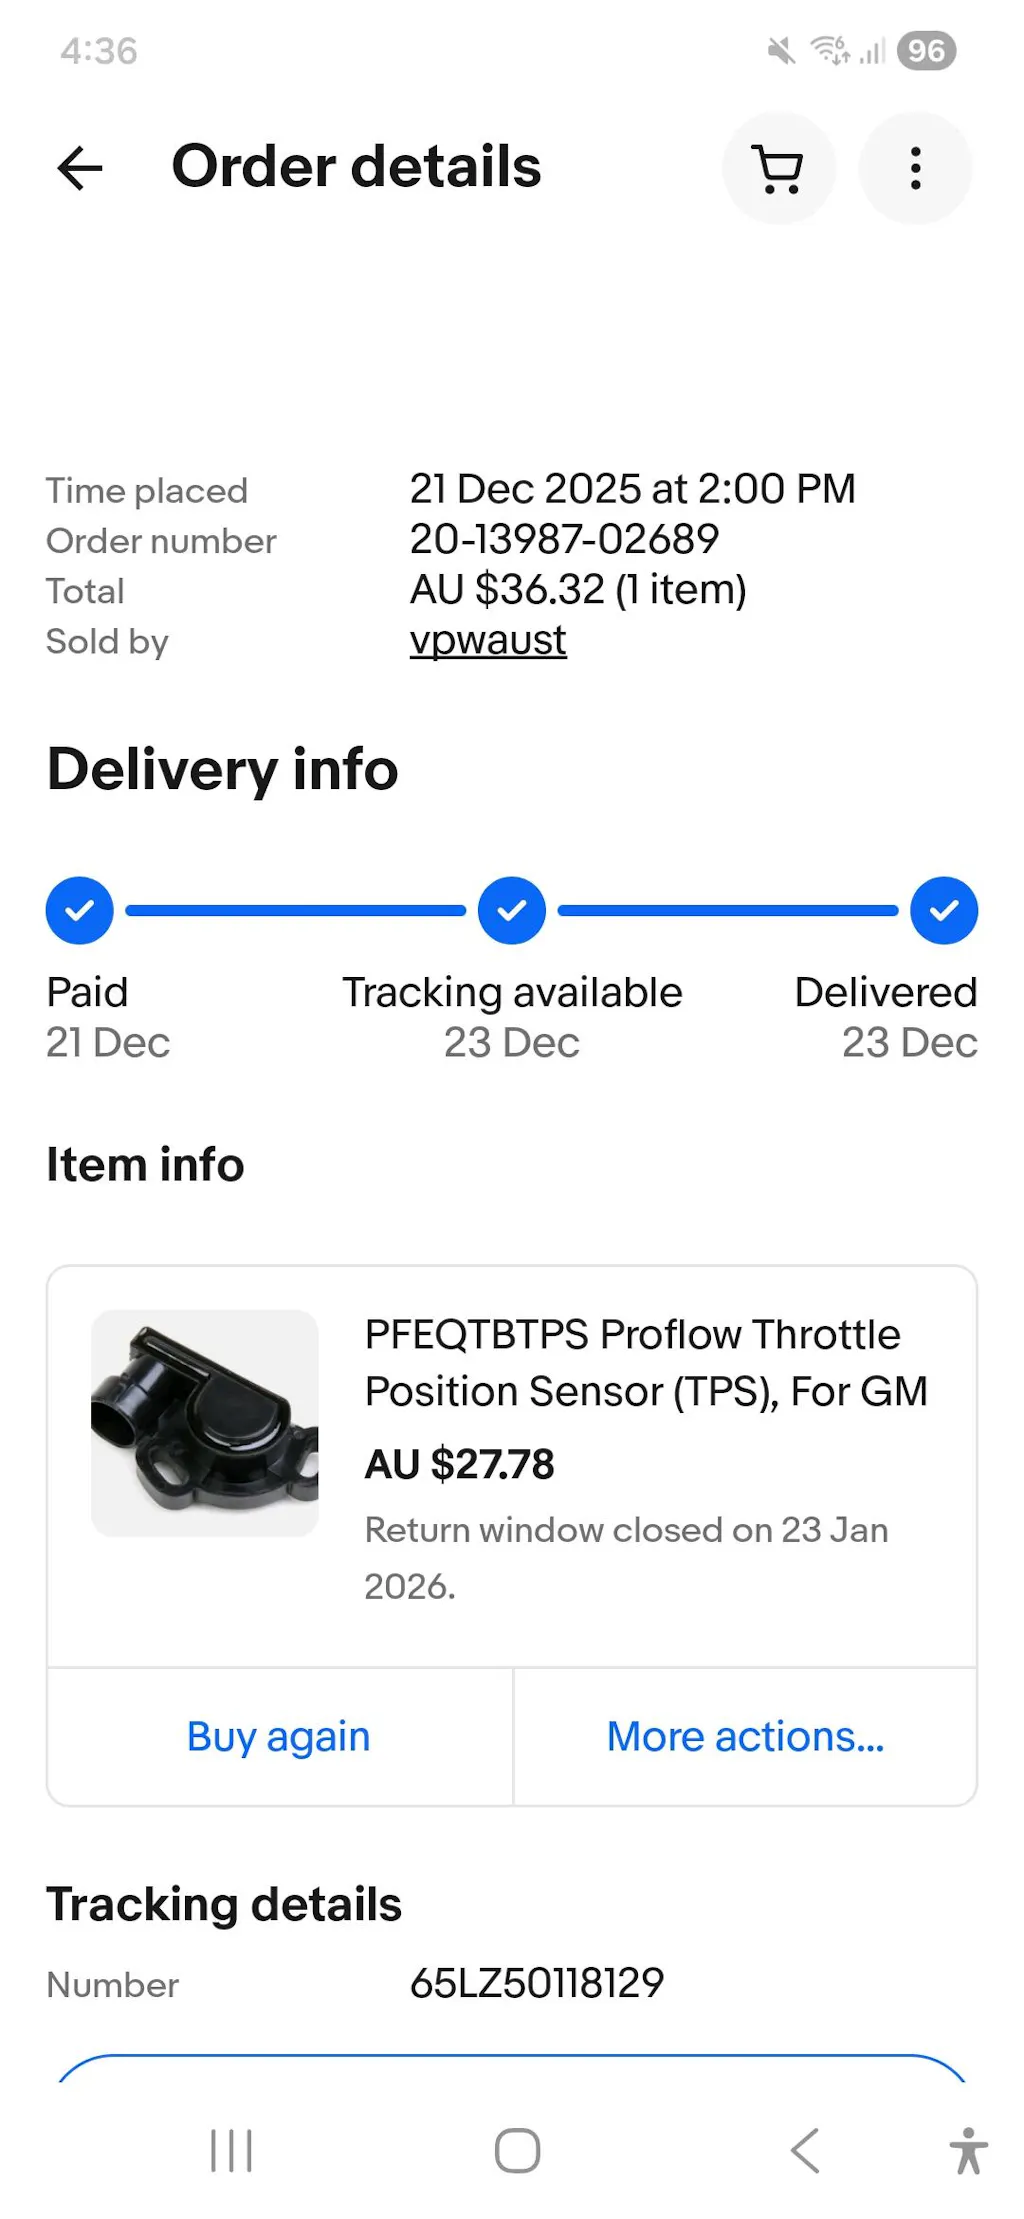Open the accessibility shortcut icon
1024x2219 pixels.
tap(967, 2150)
